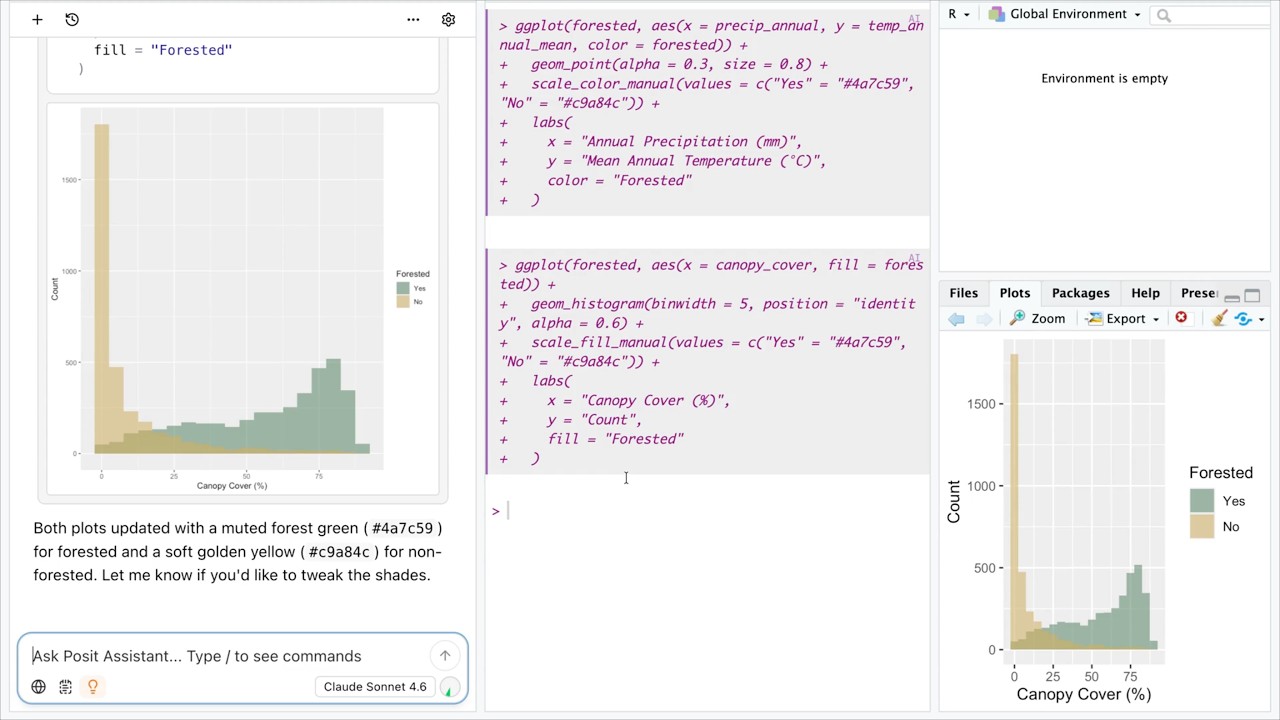
Task: Click the blue publish icon in Plots toolbar
Action: point(1243,319)
